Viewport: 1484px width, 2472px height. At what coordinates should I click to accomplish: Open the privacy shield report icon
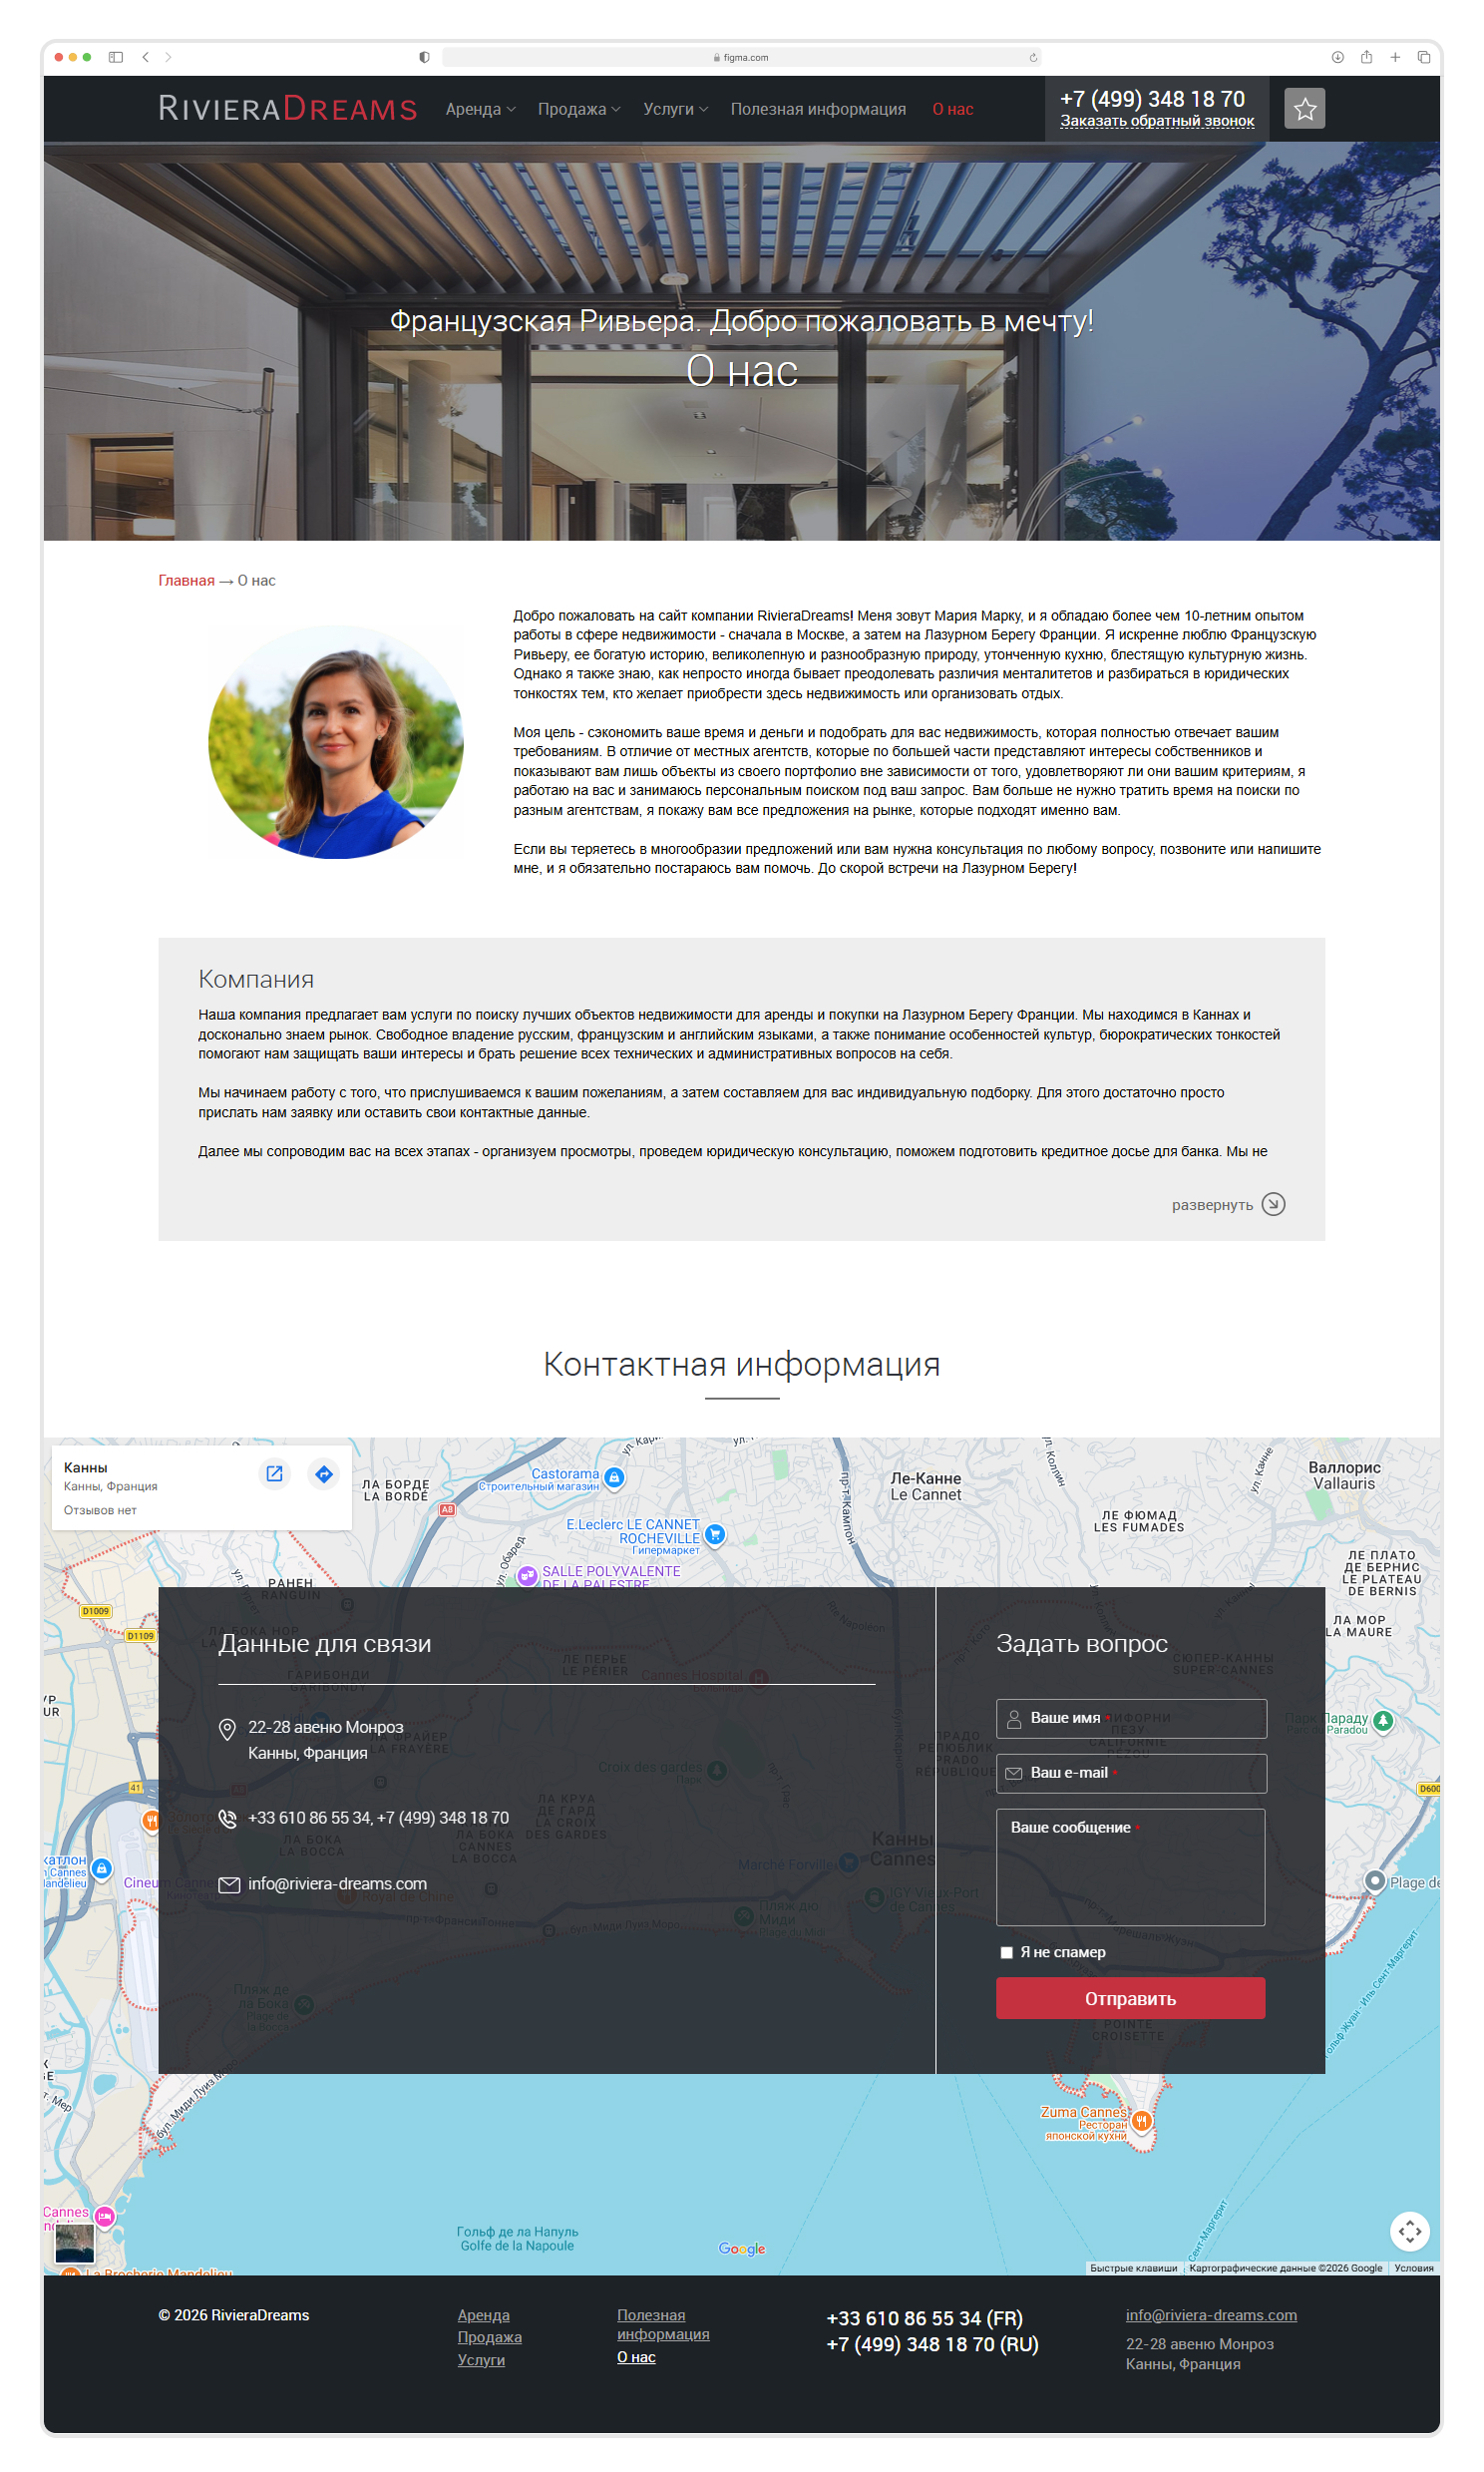point(424,57)
